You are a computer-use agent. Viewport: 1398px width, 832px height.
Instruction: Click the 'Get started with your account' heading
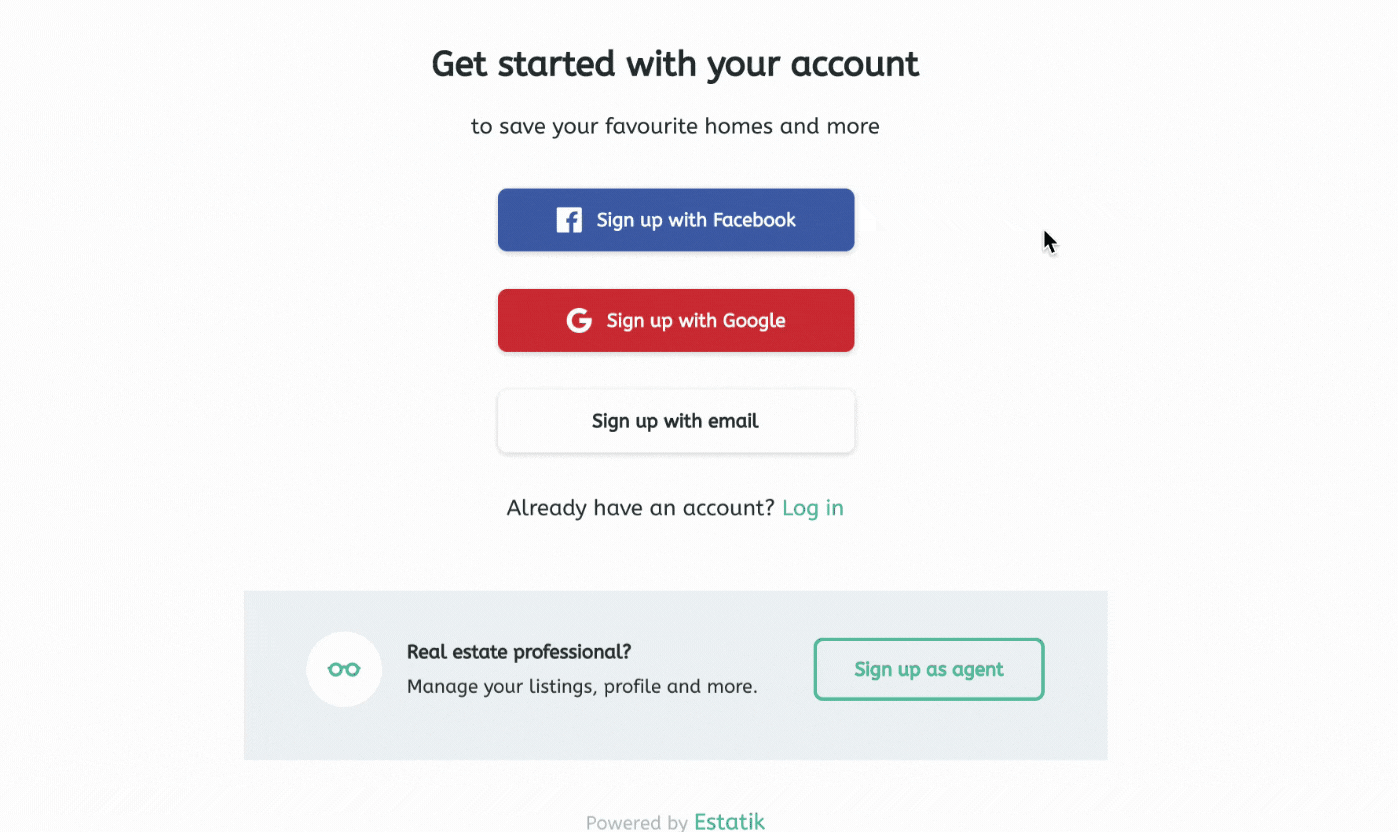[x=675, y=64]
